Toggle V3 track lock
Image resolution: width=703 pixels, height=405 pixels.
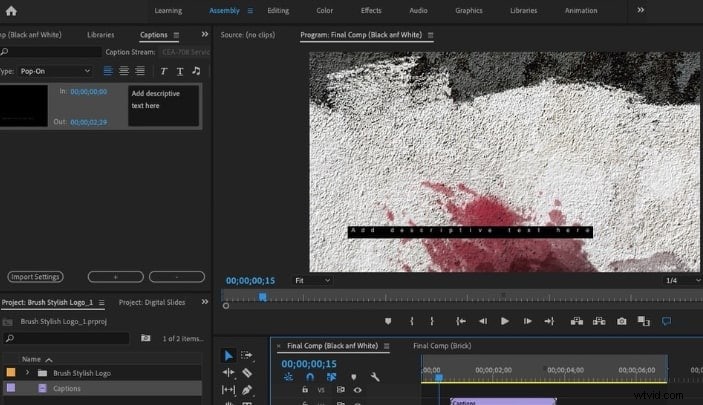(x=305, y=390)
